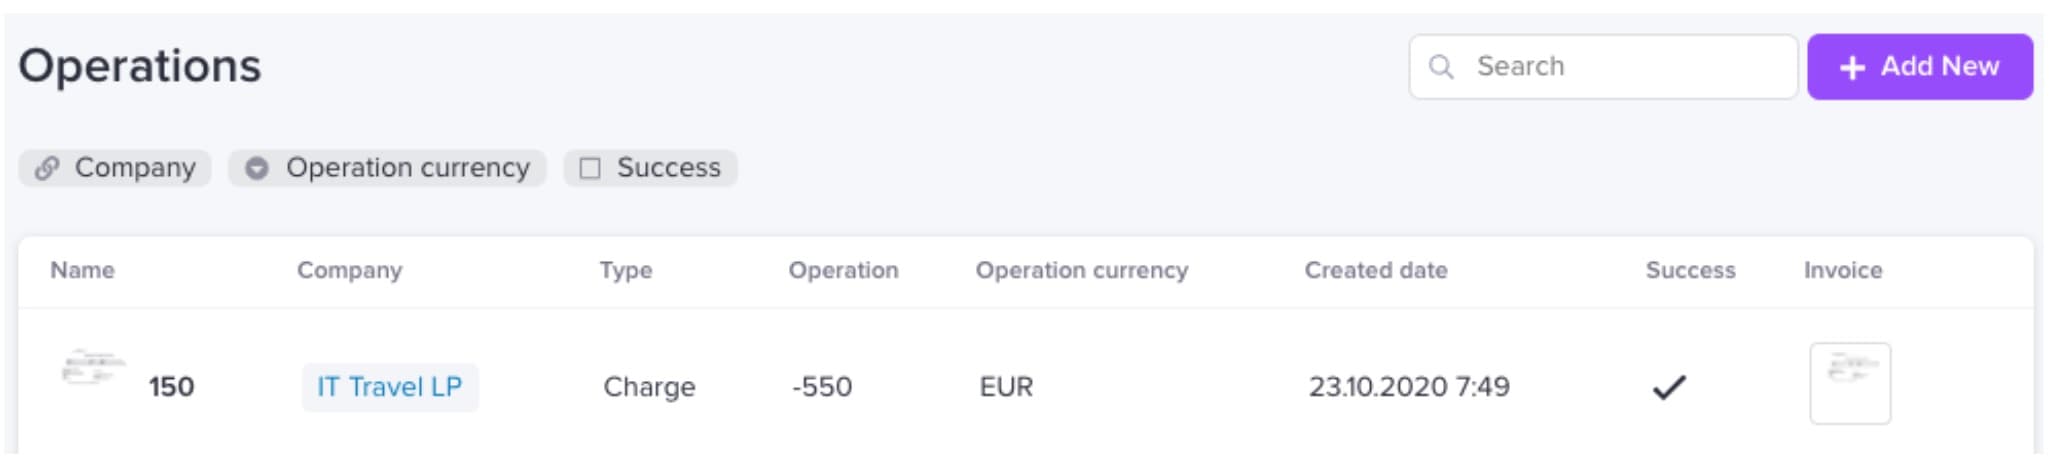Click the magnifier icon in the search box
2054x474 pixels.
[1441, 67]
